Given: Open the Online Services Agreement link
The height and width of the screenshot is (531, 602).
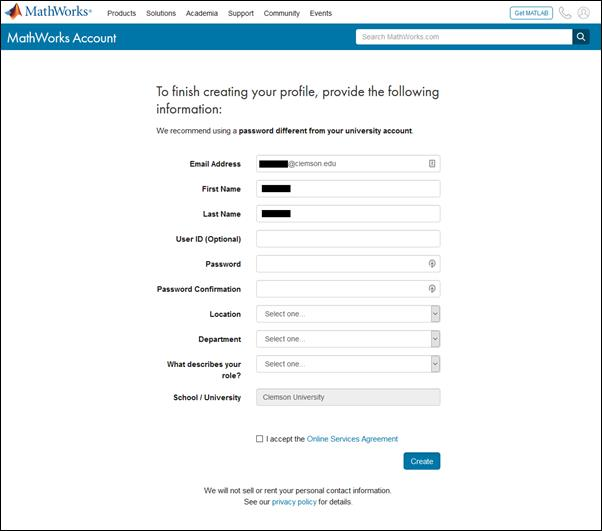Looking at the screenshot, I should coord(352,439).
